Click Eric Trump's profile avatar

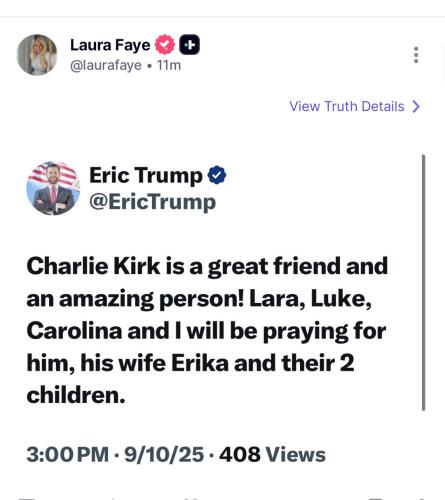coord(53,188)
